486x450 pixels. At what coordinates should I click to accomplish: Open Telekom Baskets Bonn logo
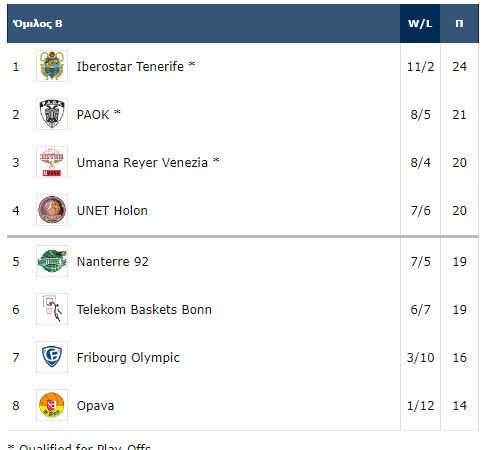tap(52, 309)
